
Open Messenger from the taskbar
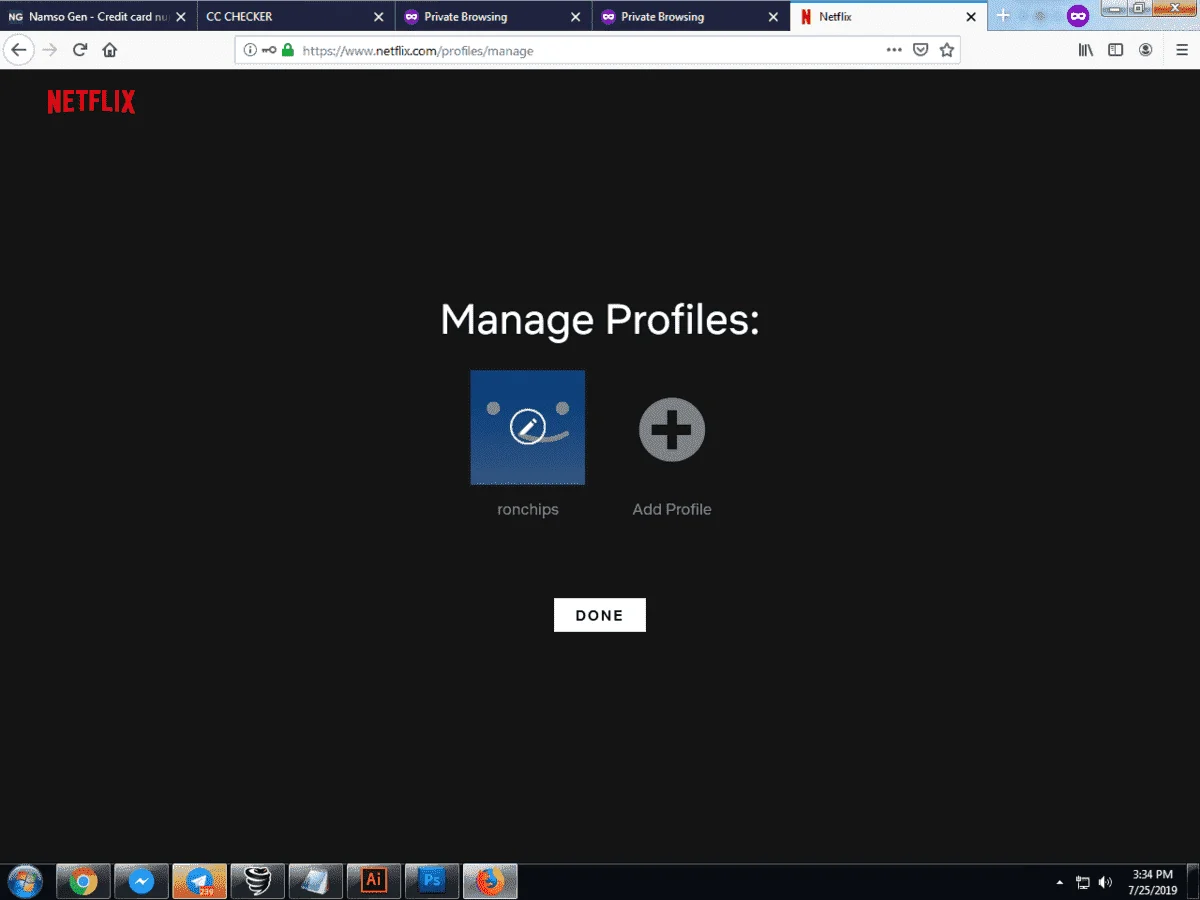[141, 881]
